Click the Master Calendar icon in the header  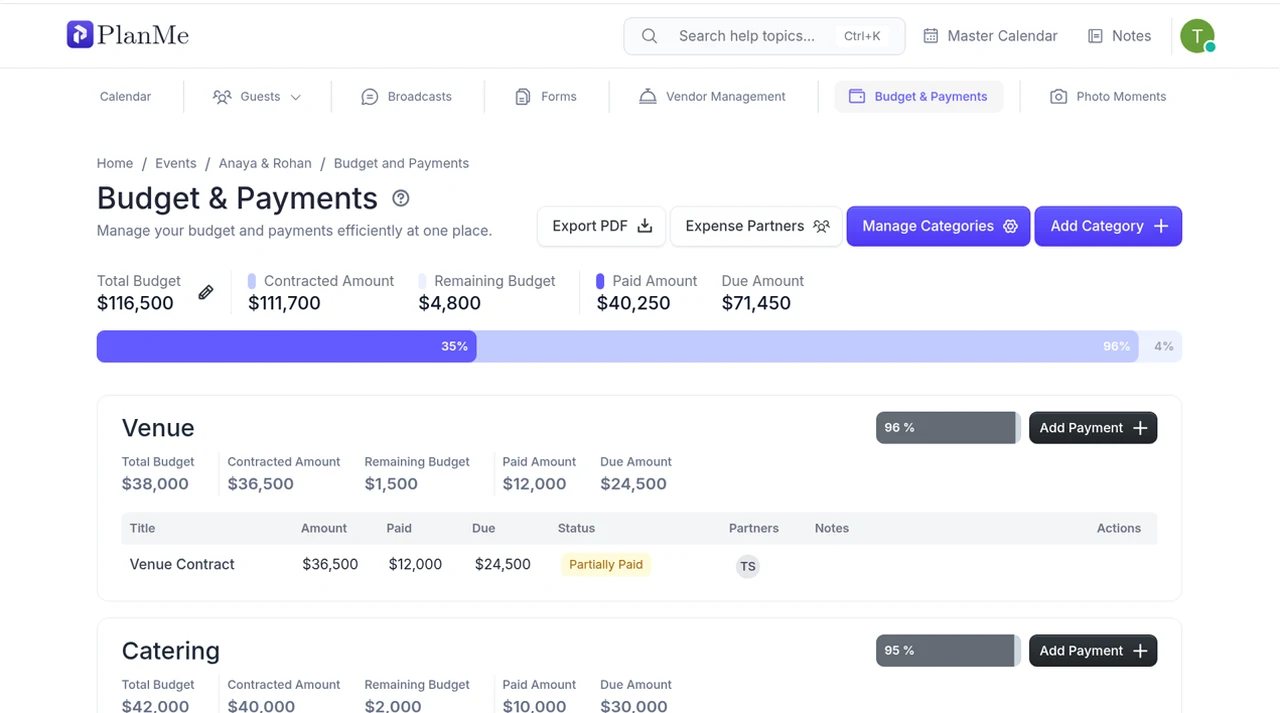click(930, 36)
